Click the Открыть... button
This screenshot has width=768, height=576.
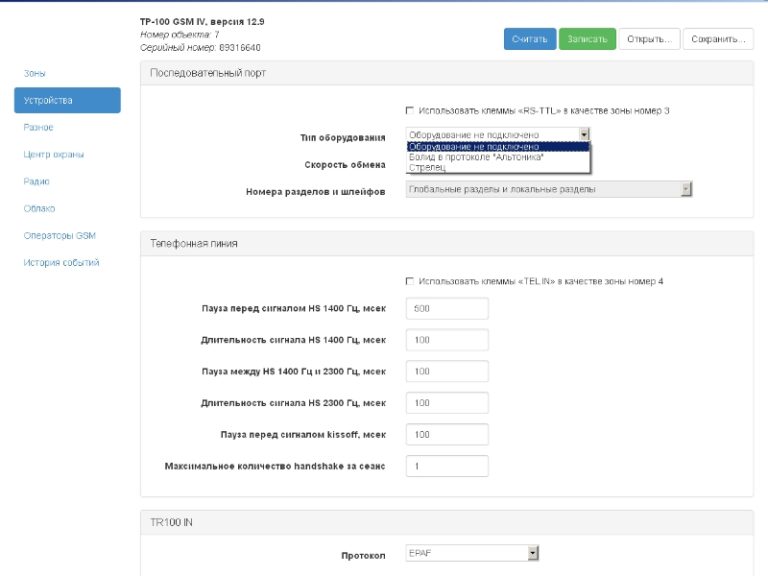click(649, 39)
